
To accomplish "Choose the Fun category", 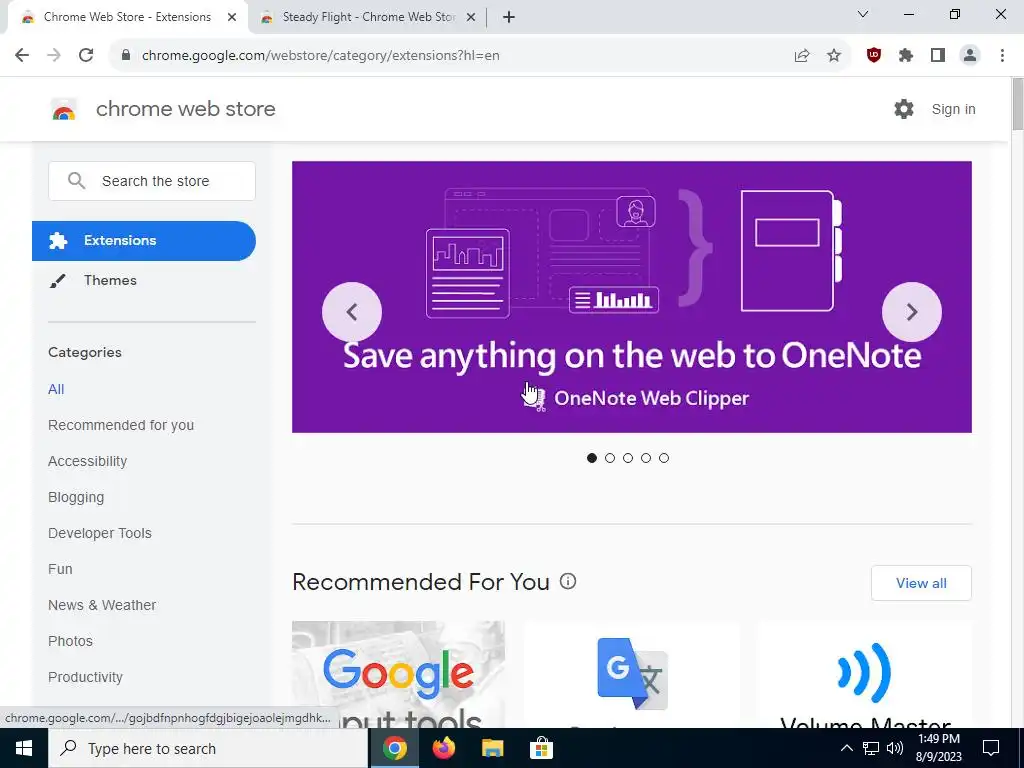I will tap(60, 569).
